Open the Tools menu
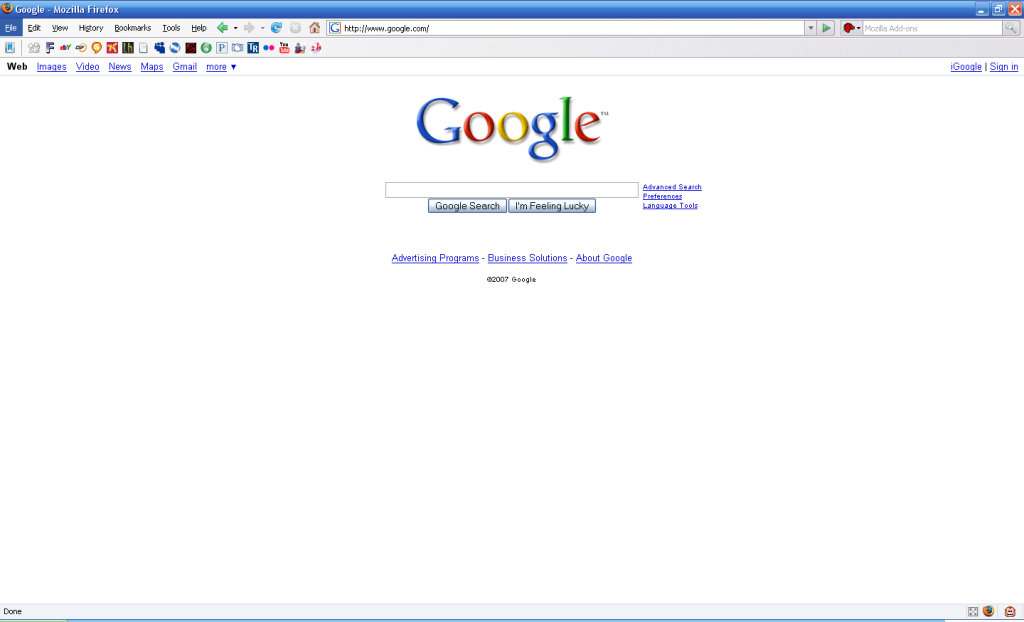The height and width of the screenshot is (622, 1024). pyautogui.click(x=171, y=28)
